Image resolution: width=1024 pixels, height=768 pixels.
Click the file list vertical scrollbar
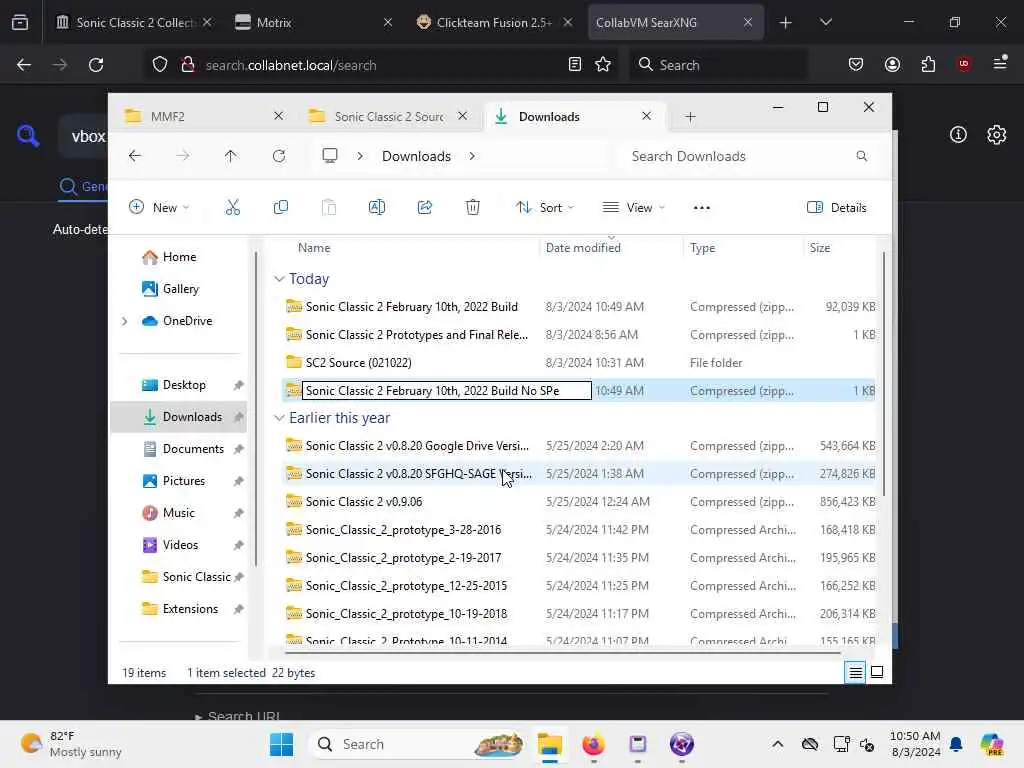(x=884, y=374)
